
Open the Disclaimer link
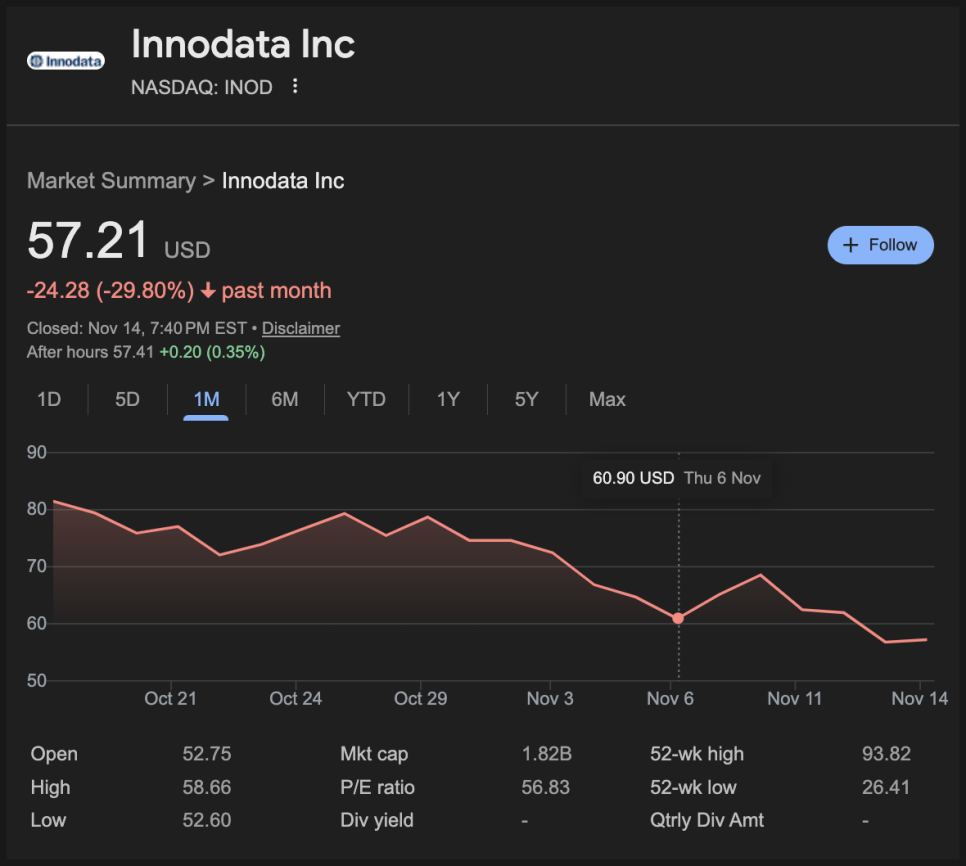pos(301,328)
